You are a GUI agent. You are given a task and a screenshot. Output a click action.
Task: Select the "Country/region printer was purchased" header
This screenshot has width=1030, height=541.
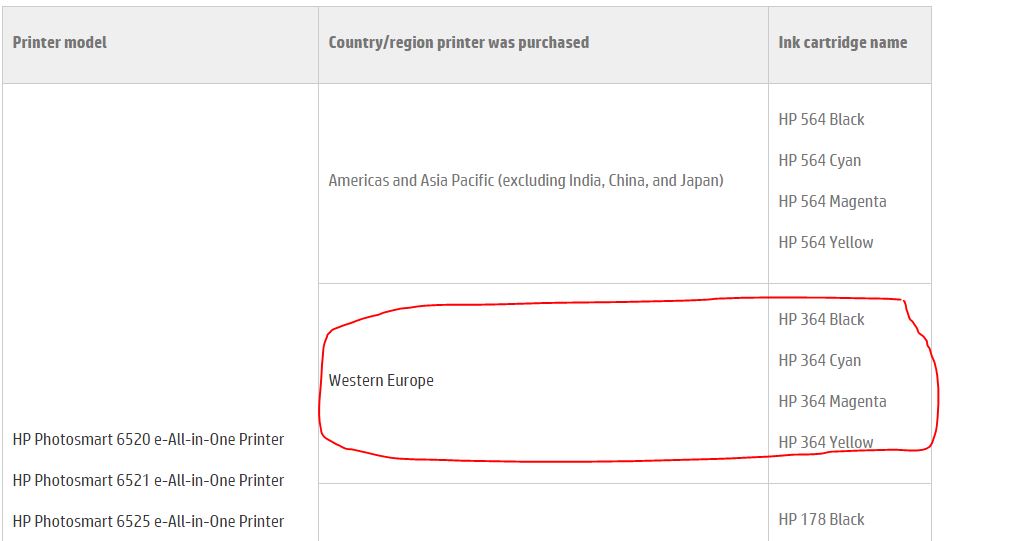click(458, 42)
